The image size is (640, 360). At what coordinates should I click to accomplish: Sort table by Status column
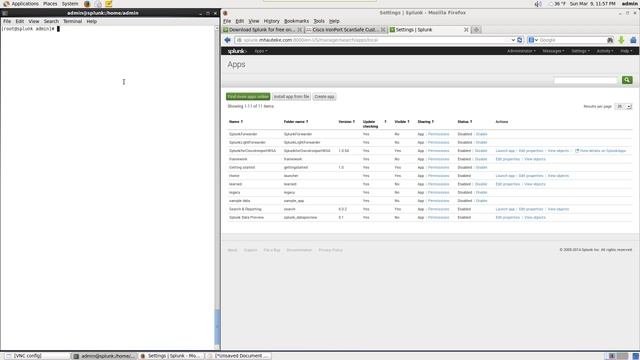pyautogui.click(x=464, y=122)
